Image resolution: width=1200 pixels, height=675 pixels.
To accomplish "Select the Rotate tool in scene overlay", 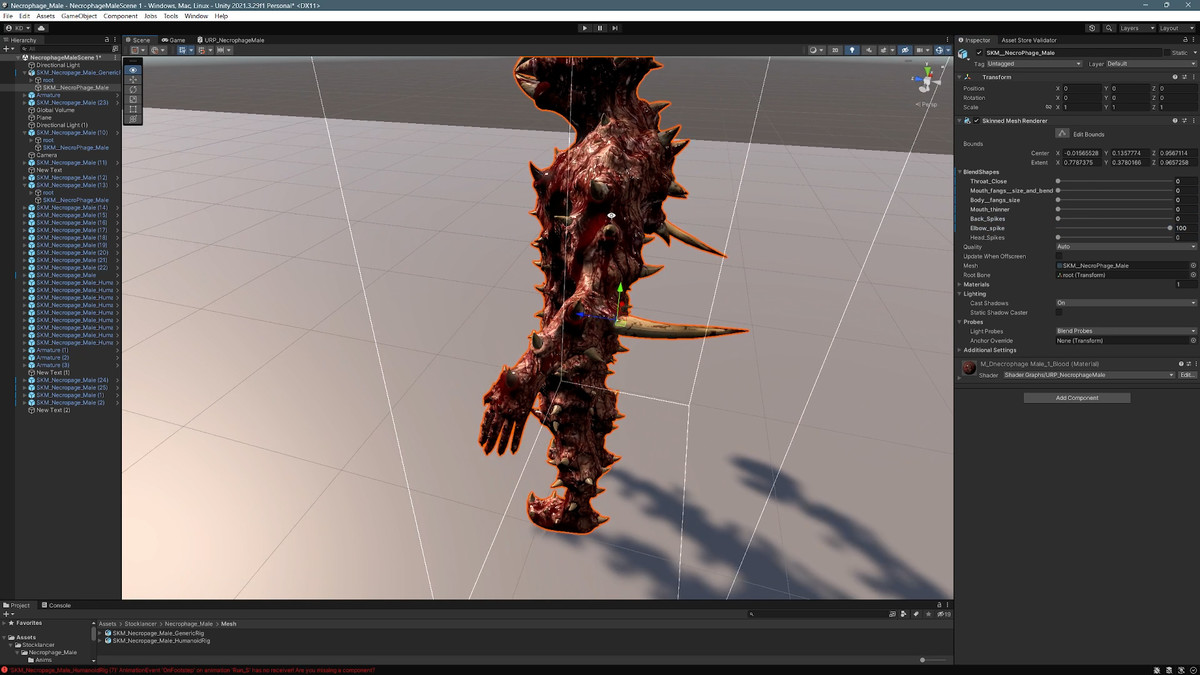I will click(x=133, y=90).
